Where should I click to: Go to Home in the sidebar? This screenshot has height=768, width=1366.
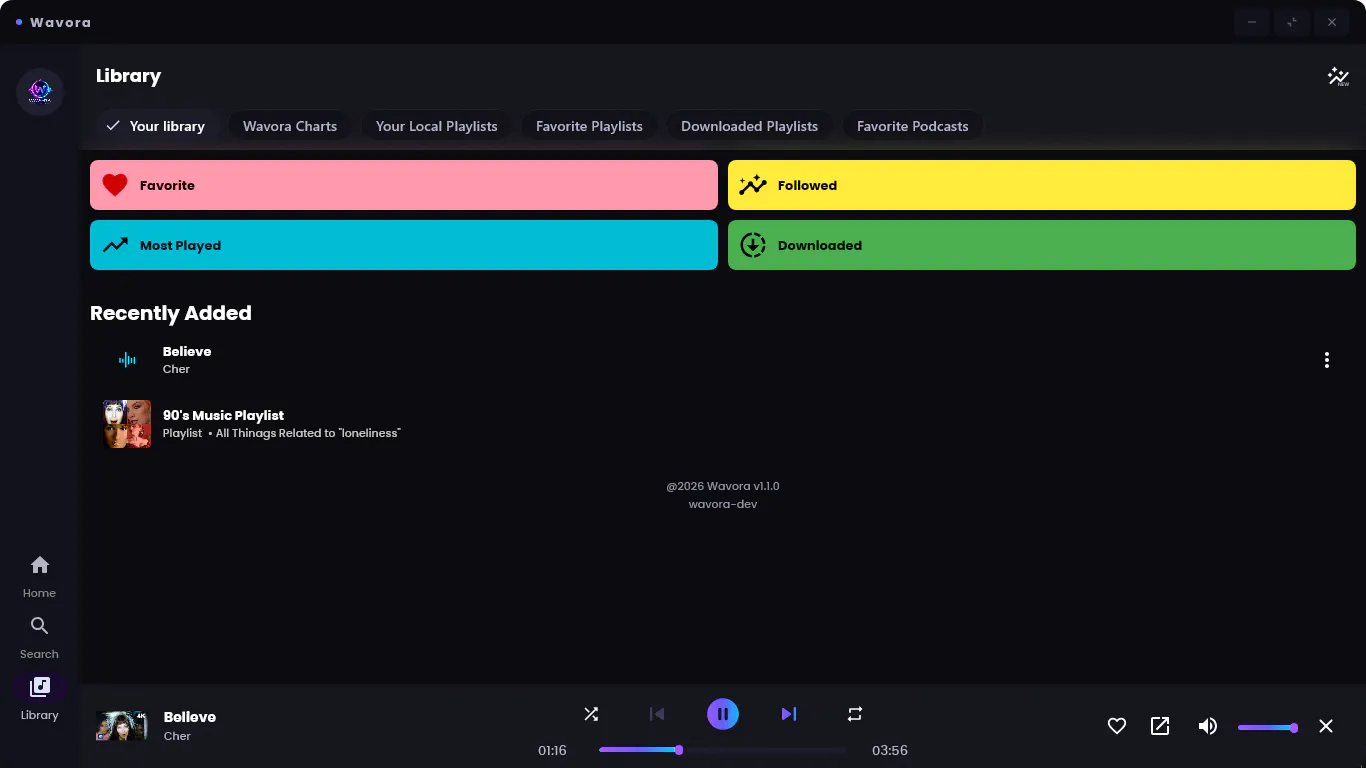coord(40,577)
